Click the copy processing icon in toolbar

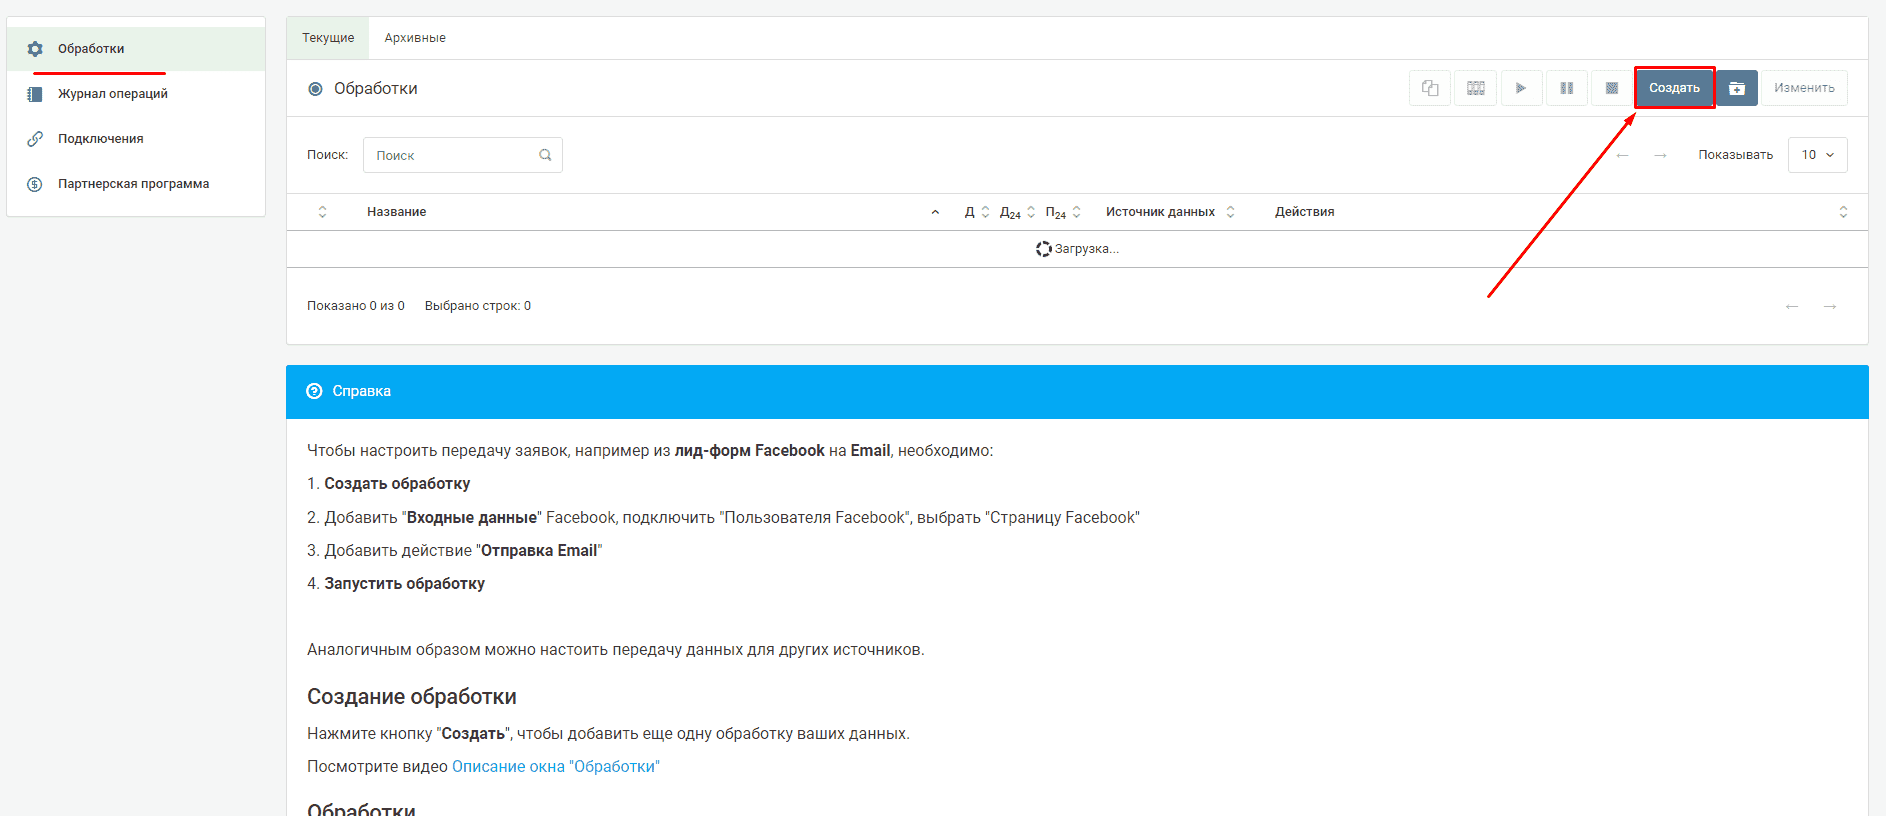(1429, 88)
